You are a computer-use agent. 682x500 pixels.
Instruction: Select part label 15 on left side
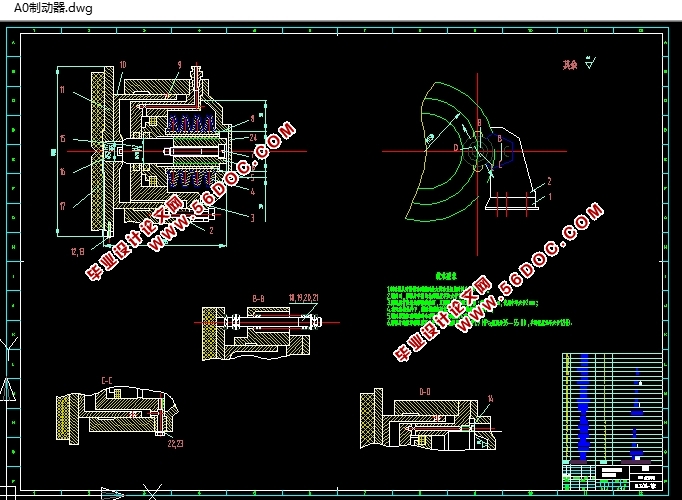[x=63, y=138]
